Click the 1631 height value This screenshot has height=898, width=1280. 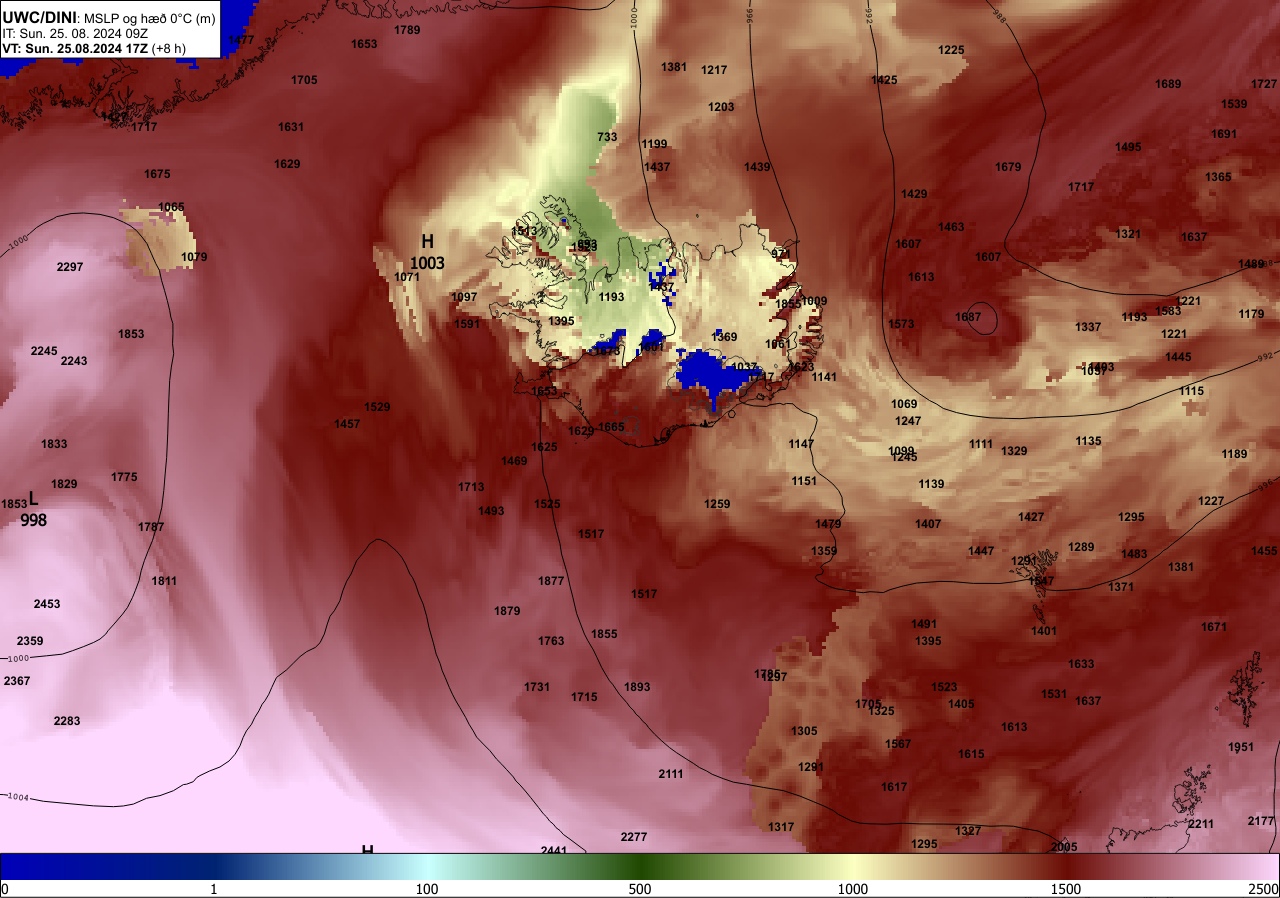(291, 127)
